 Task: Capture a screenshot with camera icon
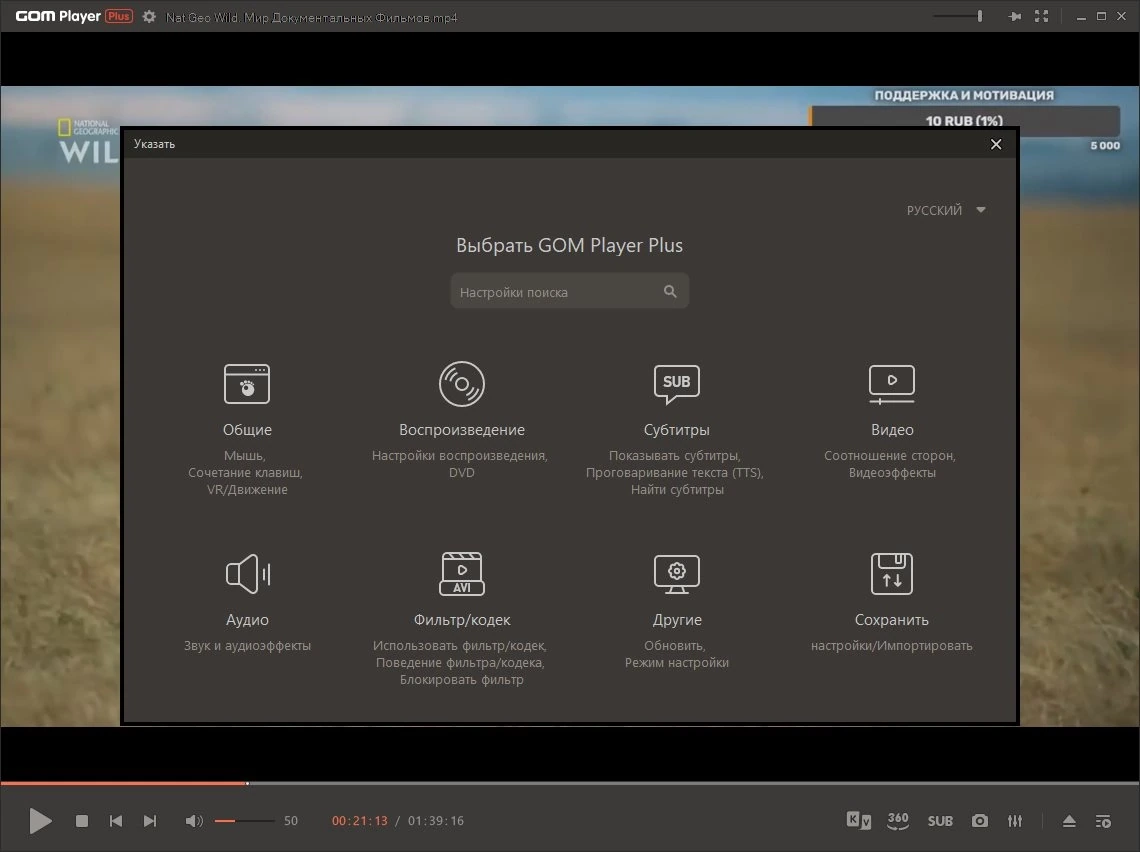click(980, 821)
